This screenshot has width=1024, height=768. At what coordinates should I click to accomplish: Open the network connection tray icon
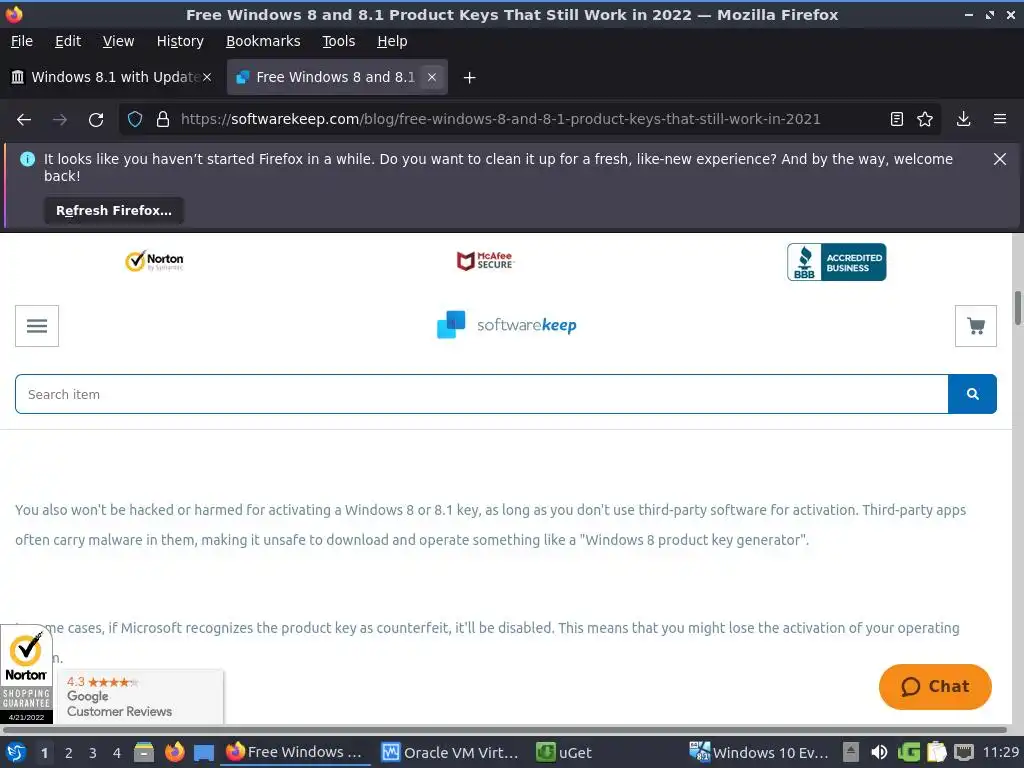tap(964, 752)
